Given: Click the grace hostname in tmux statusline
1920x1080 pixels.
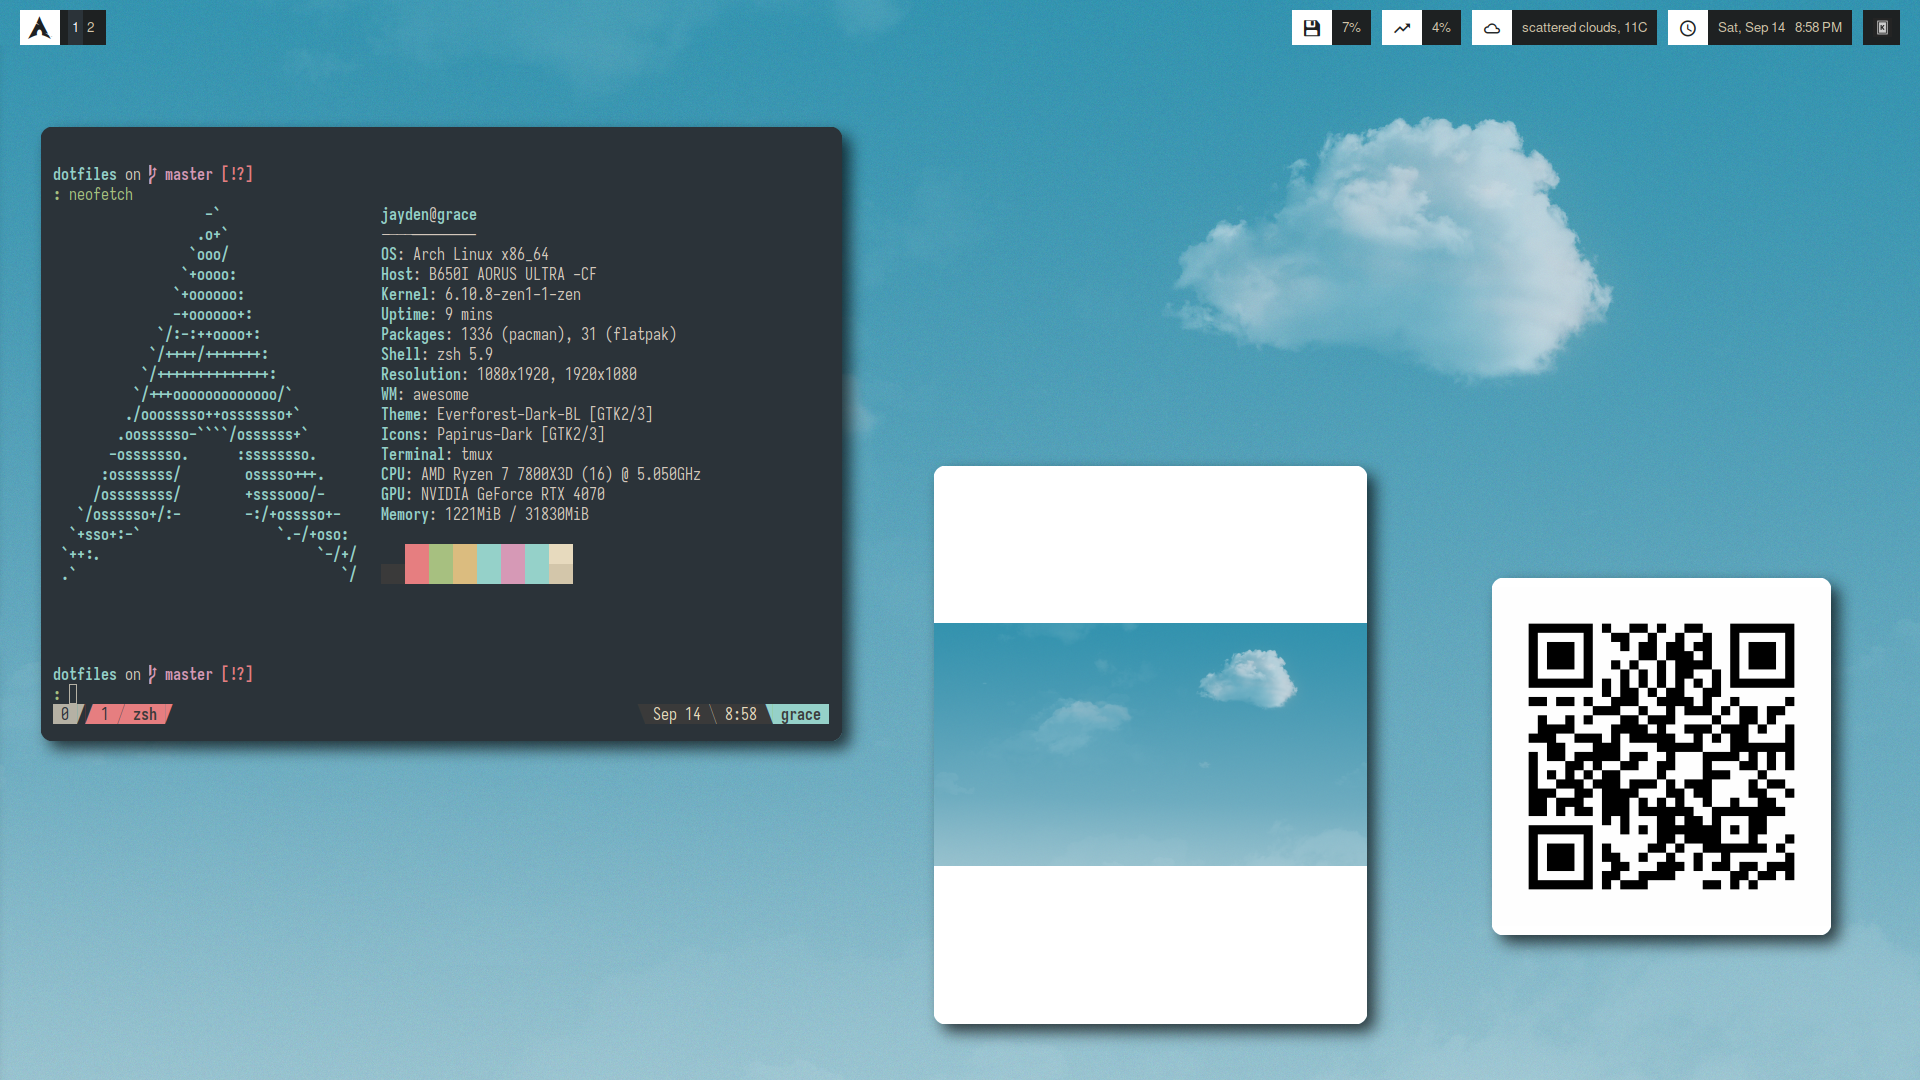Looking at the screenshot, I should [800, 714].
